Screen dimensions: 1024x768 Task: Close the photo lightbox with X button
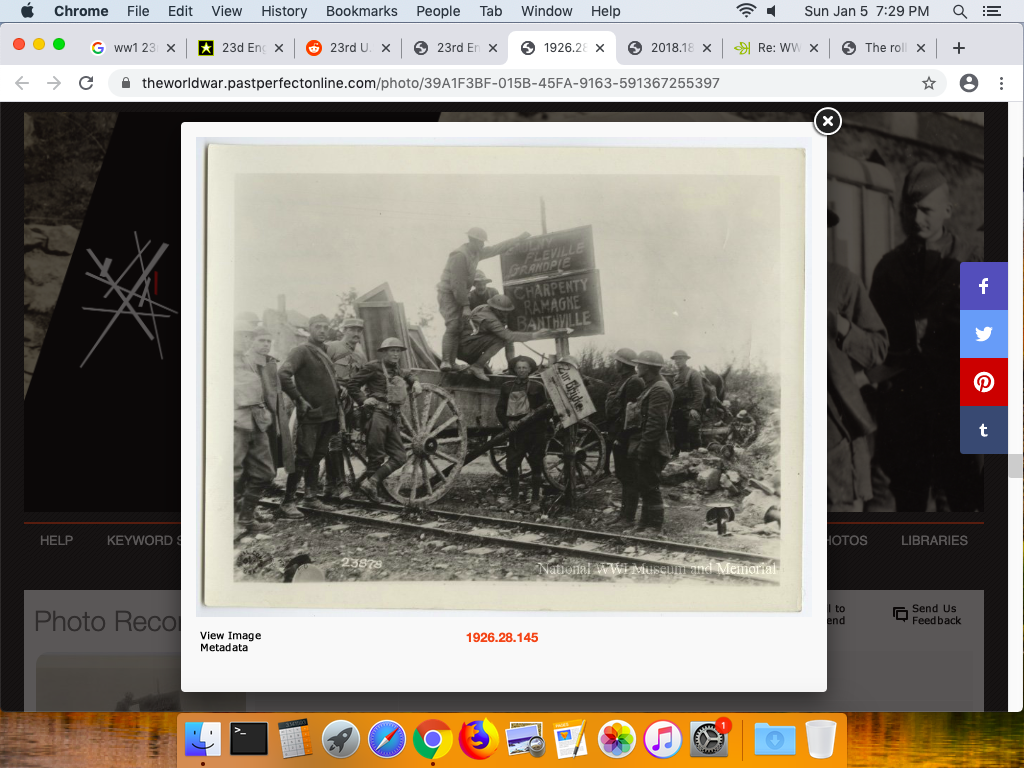coord(827,121)
